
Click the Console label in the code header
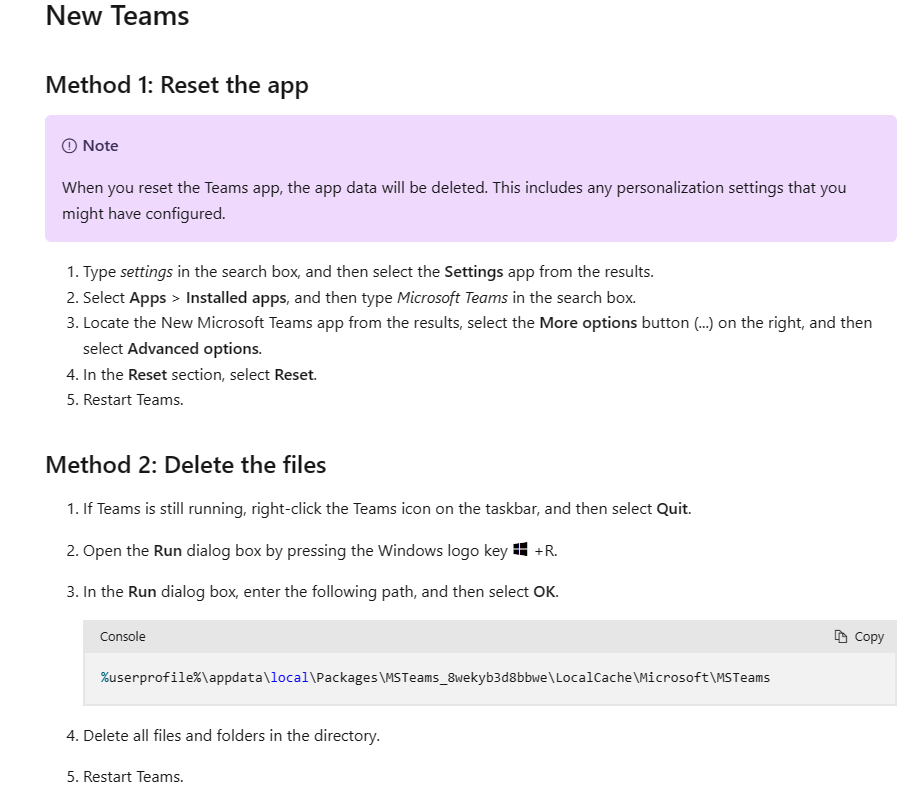tap(122, 637)
